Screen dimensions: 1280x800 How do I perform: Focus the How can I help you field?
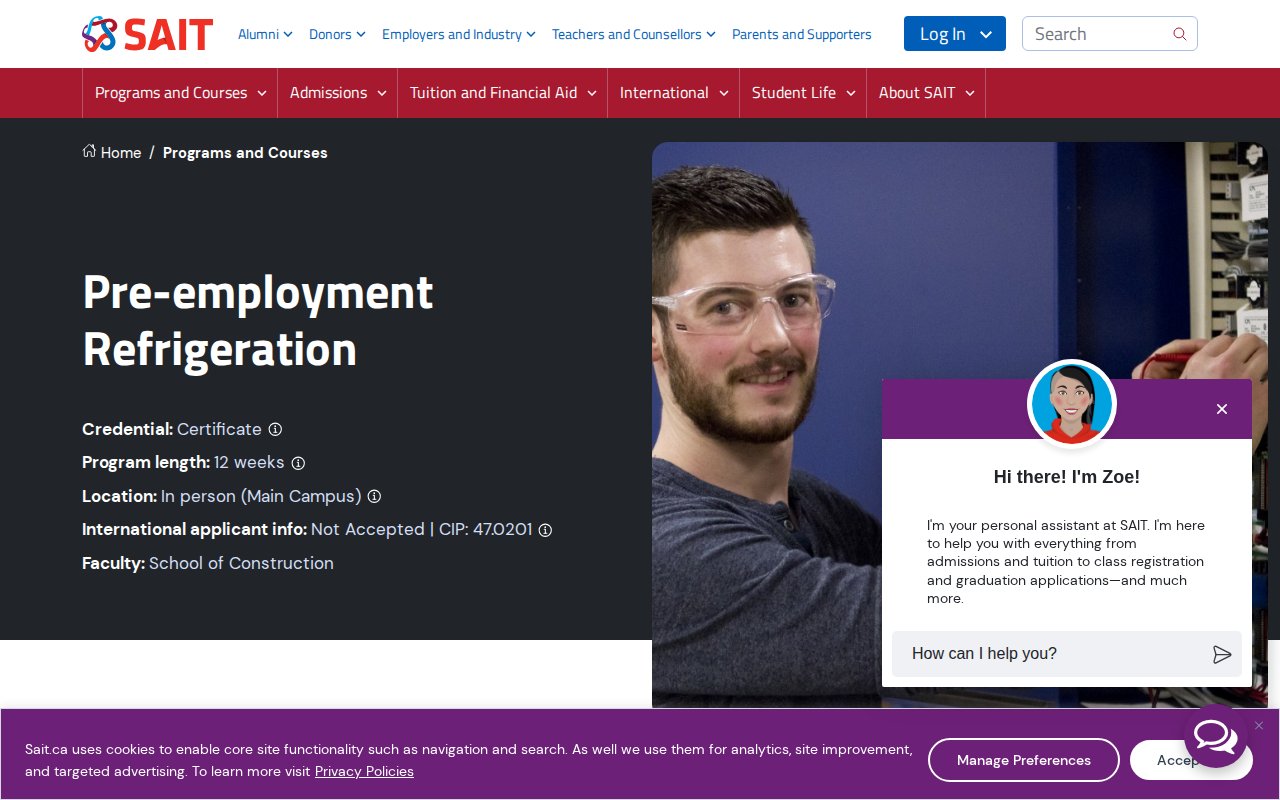pos(1050,654)
